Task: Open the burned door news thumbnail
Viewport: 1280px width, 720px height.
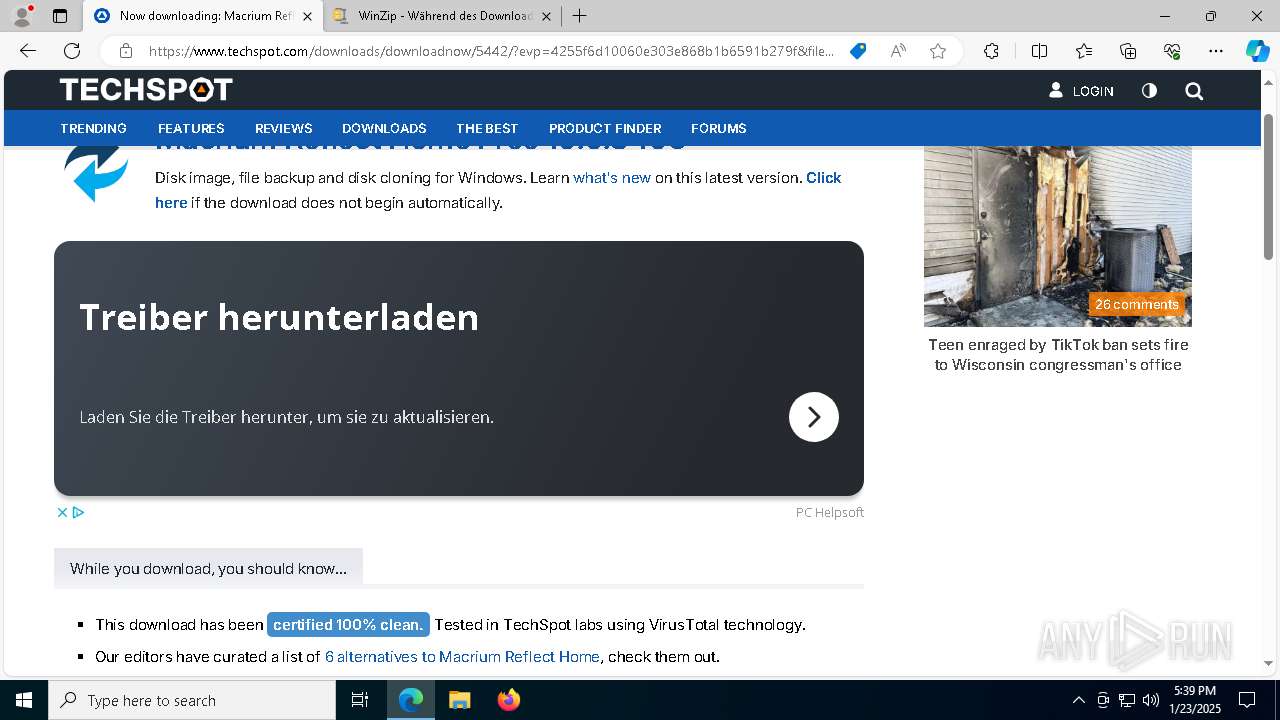Action: click(x=1058, y=236)
